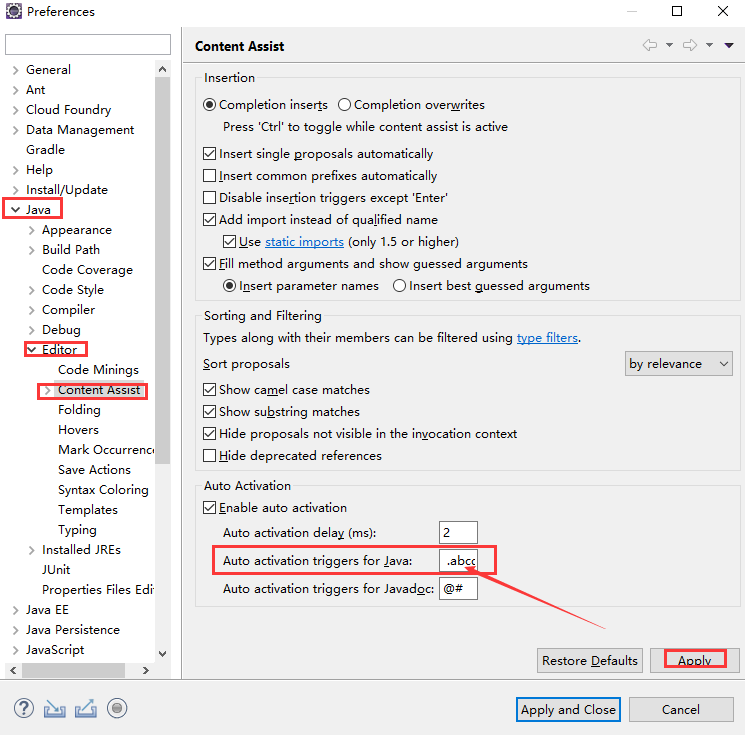The image size is (745, 735).
Task: Expand the Content Assist node
Action: pos(47,391)
